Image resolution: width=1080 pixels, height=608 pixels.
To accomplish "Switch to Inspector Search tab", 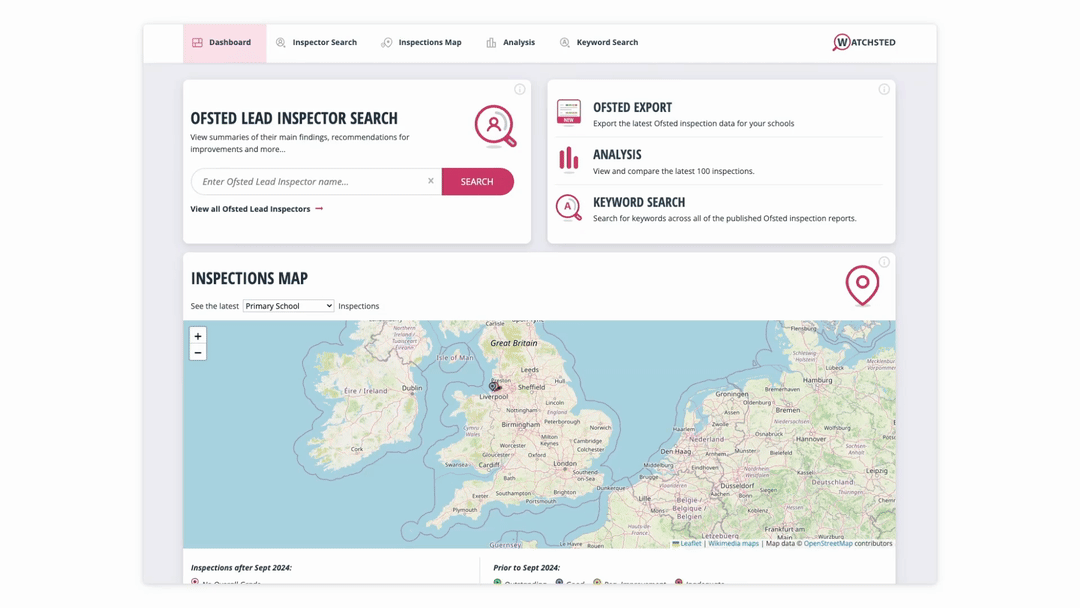I will (316, 43).
